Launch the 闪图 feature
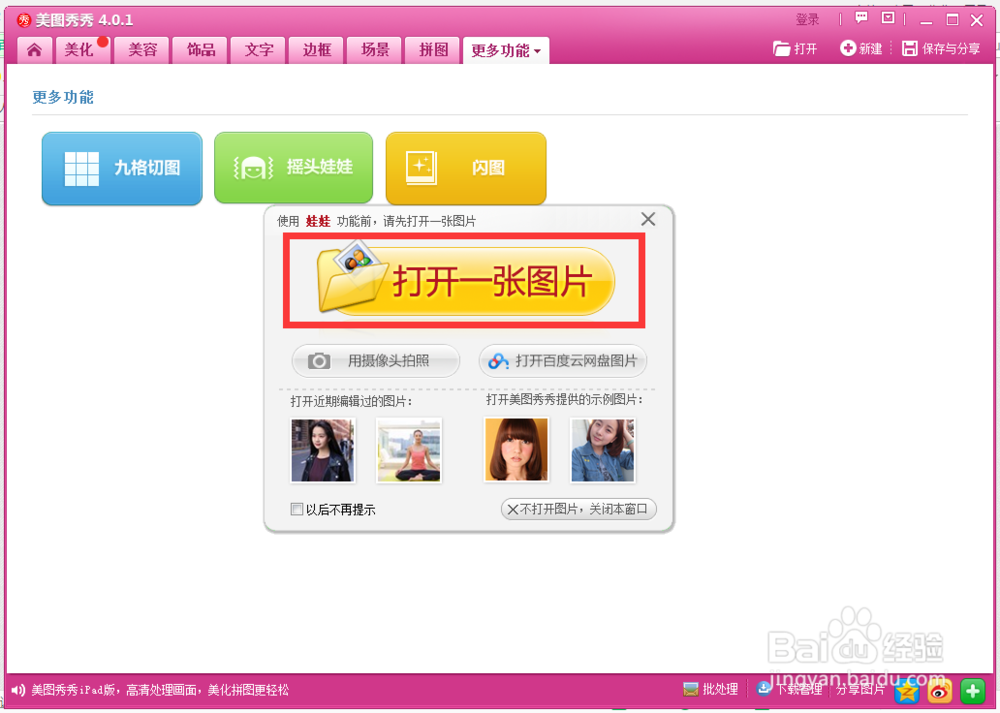The image size is (1000, 713). (x=466, y=168)
